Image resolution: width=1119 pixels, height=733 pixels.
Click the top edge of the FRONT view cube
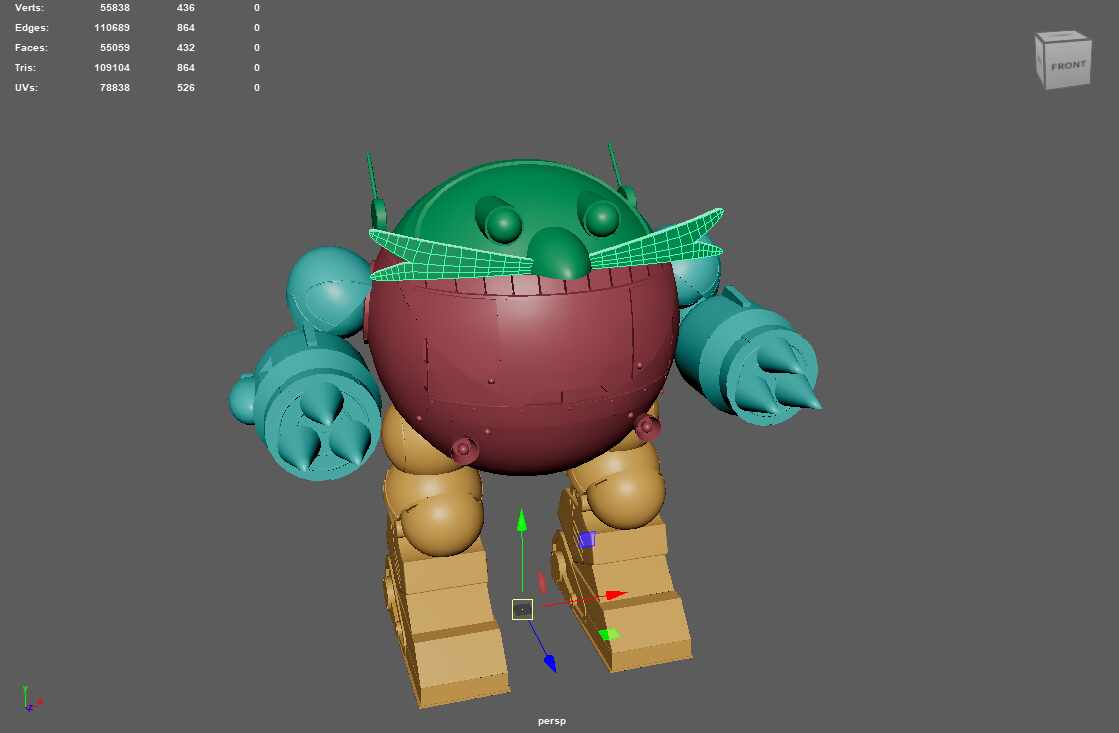(x=1063, y=38)
